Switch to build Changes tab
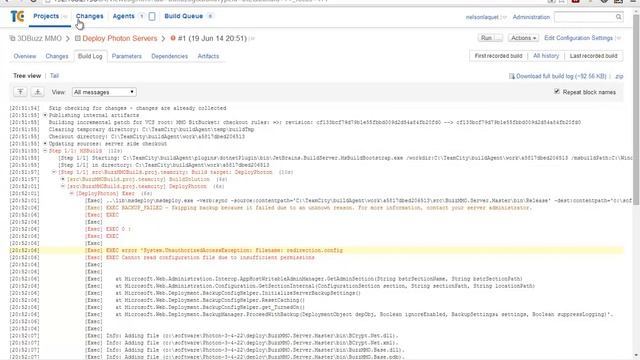Screen dimensions: 640x360 coord(57,56)
